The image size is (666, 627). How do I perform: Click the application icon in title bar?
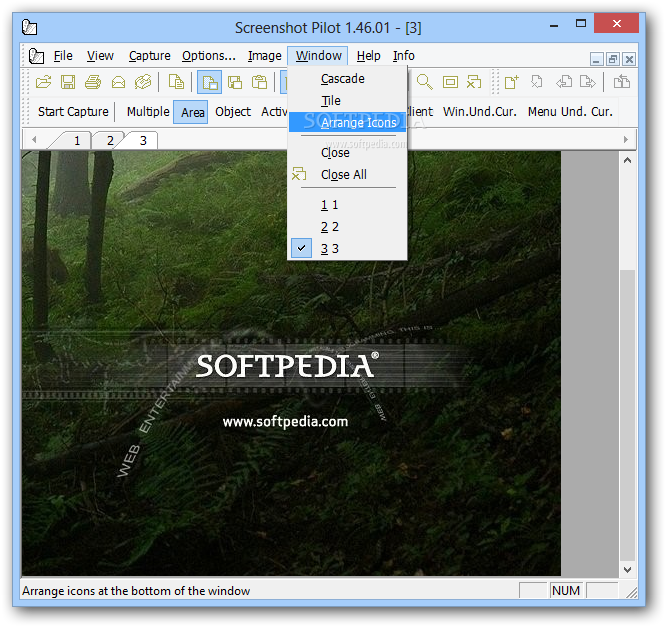pyautogui.click(x=29, y=27)
